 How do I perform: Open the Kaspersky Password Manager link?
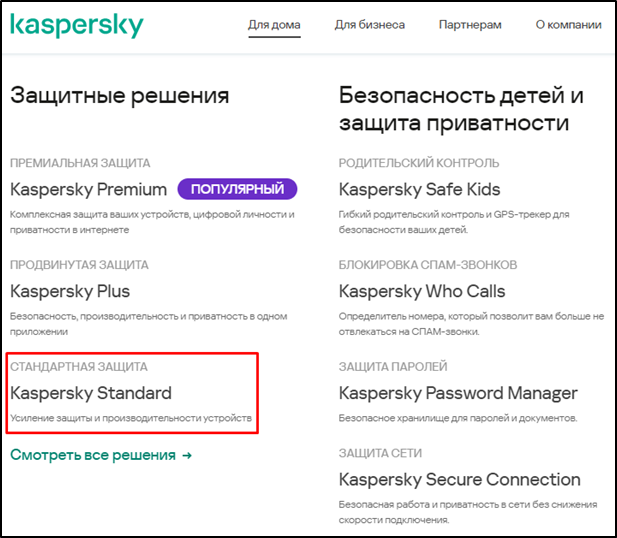point(458,393)
